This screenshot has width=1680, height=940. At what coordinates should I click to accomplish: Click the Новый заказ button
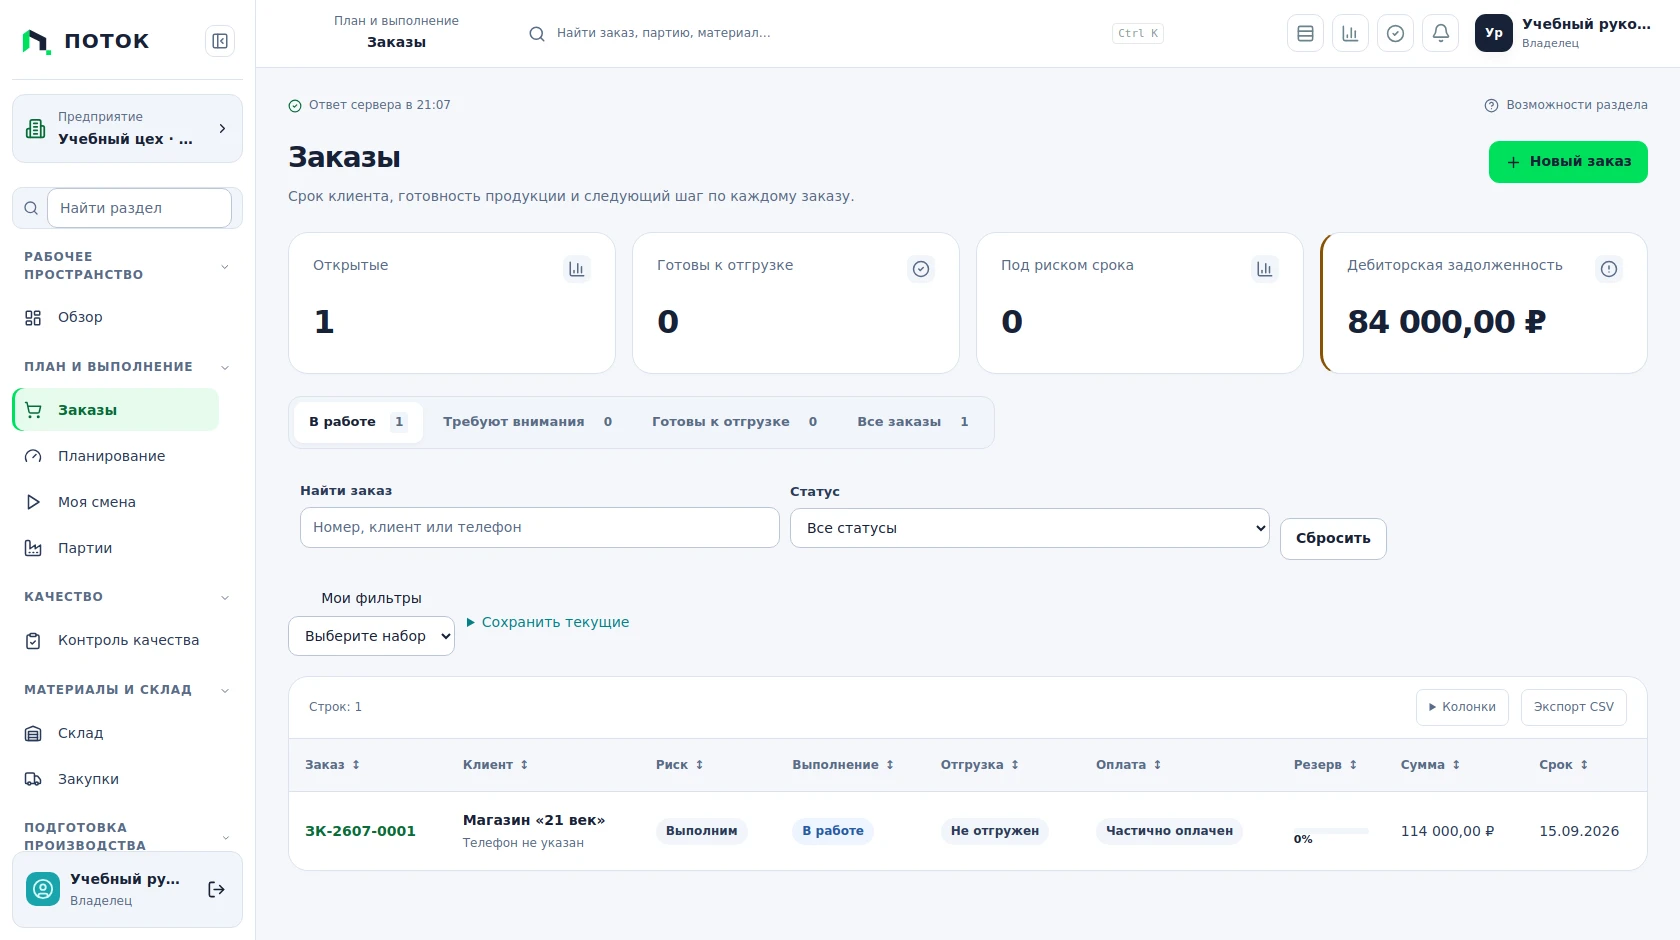click(1568, 162)
